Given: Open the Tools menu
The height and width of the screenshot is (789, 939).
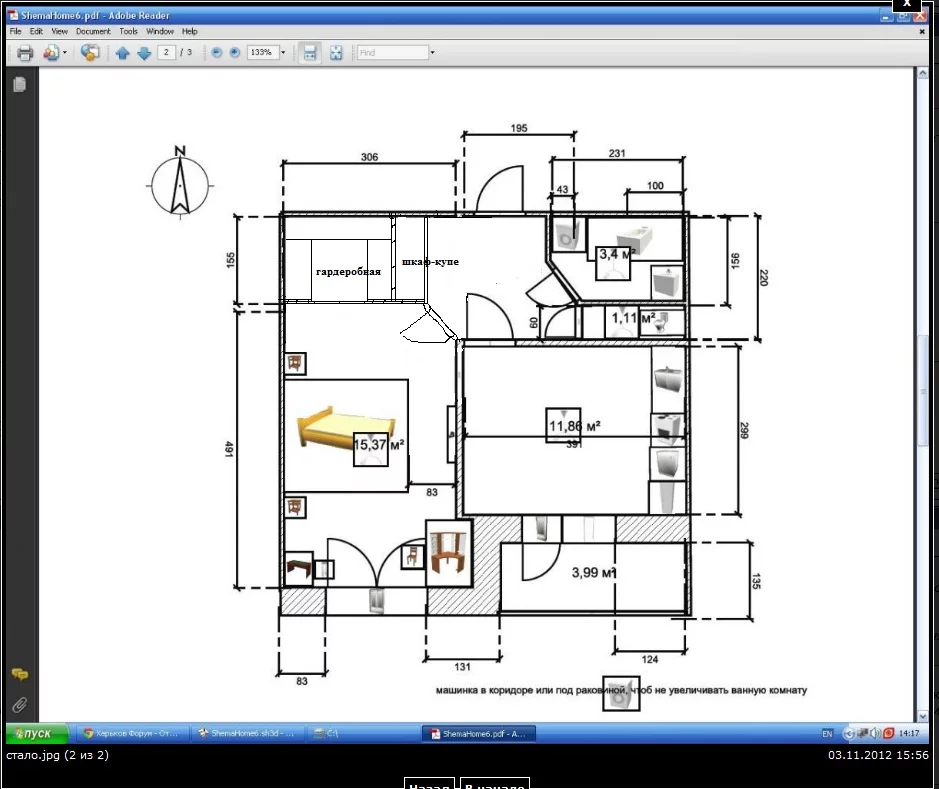Looking at the screenshot, I should pyautogui.click(x=128, y=31).
